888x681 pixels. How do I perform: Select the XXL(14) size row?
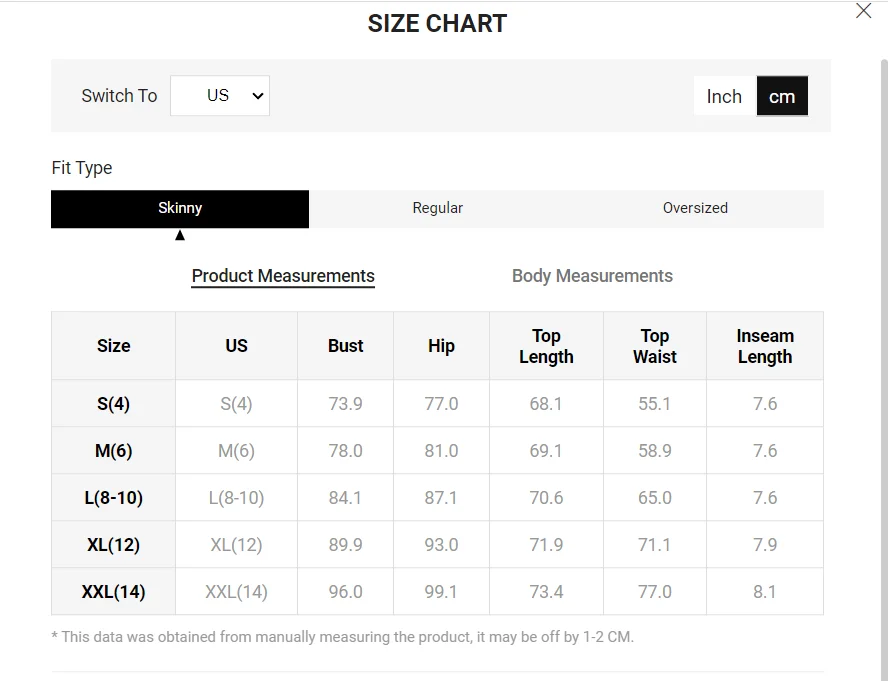coord(437,591)
